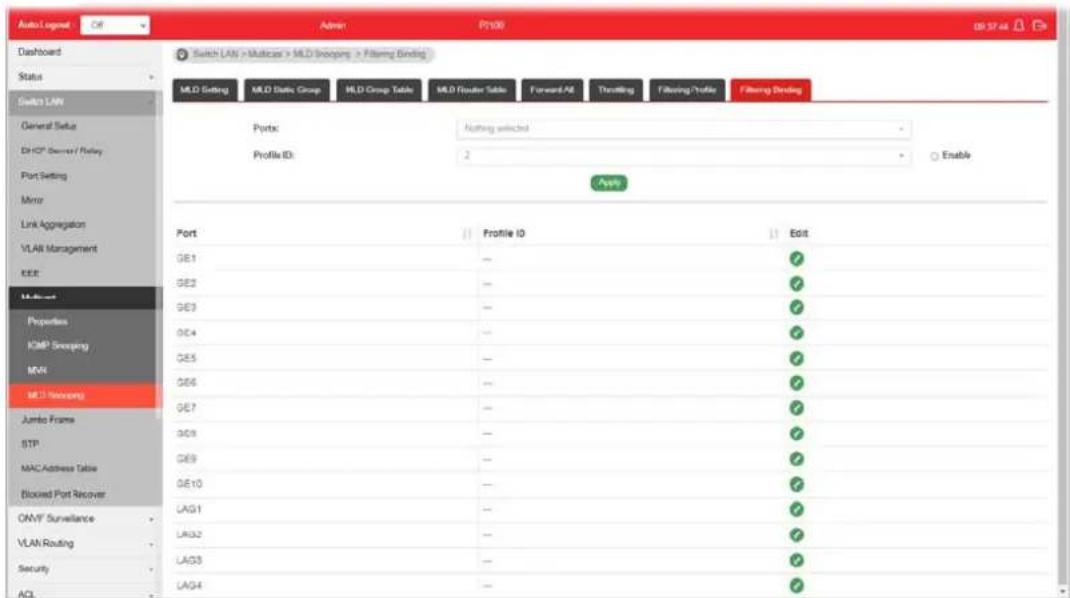Image resolution: width=1070 pixels, height=598 pixels.
Task: Open Multicast Properties page
Action: click(47, 322)
